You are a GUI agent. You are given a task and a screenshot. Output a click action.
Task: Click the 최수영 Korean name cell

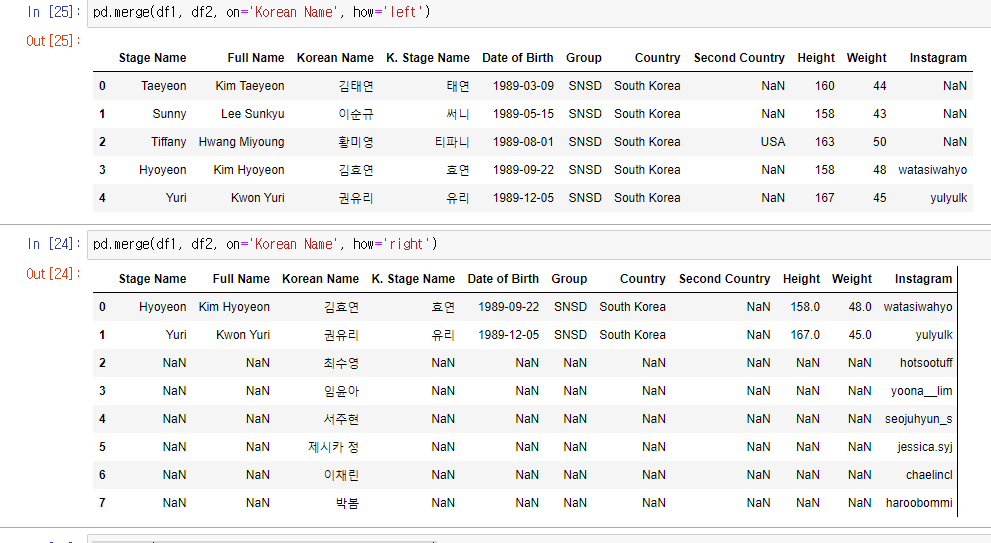[x=341, y=363]
